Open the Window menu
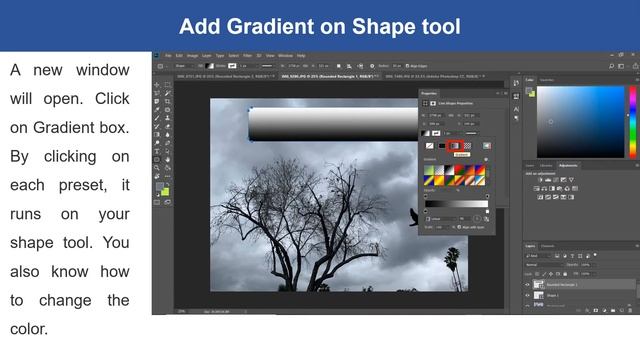Screen dimensions: 640x360 coord(285,56)
